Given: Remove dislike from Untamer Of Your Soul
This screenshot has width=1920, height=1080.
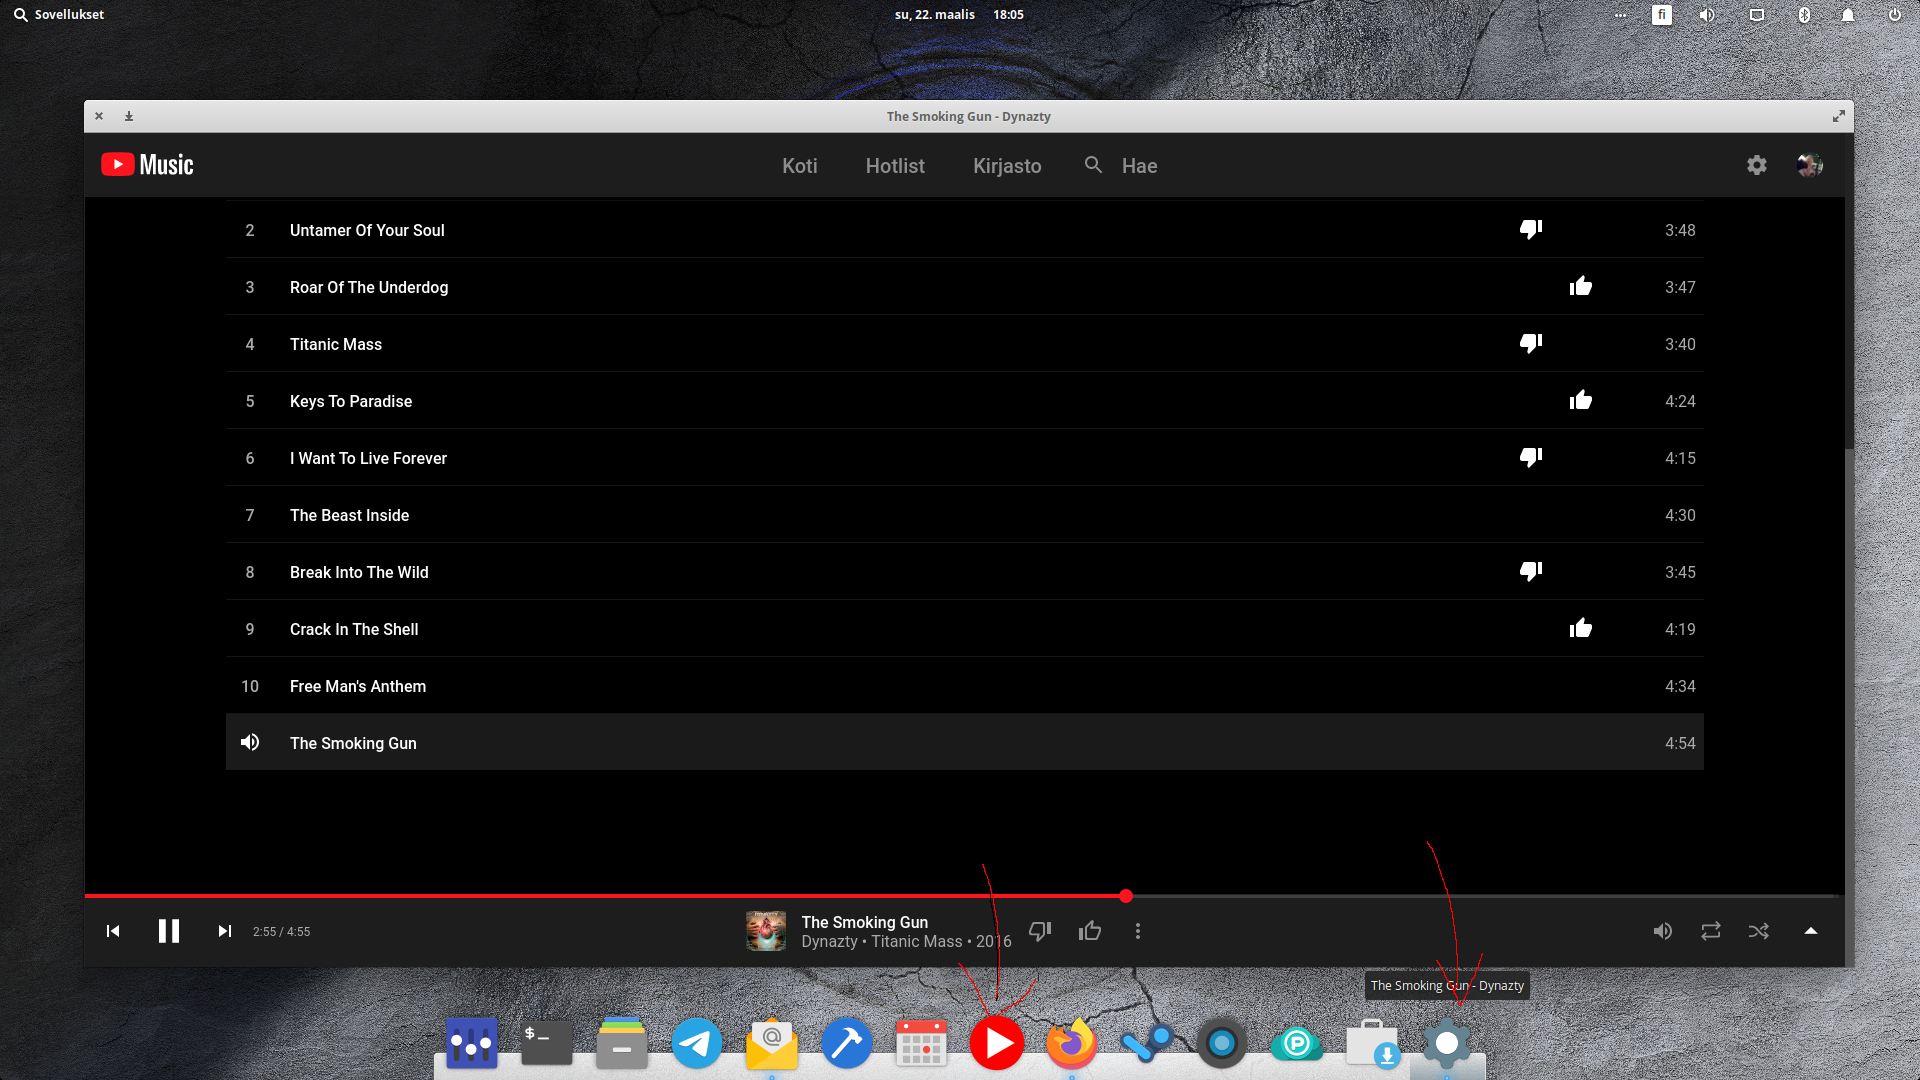Looking at the screenshot, I should tap(1530, 229).
